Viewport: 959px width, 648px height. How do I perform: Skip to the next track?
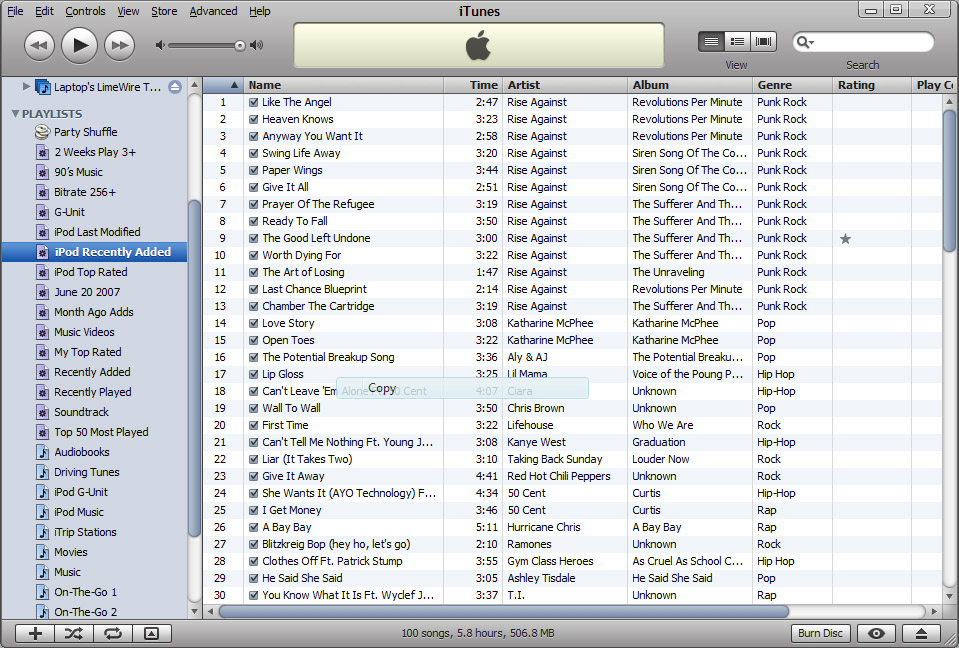120,46
